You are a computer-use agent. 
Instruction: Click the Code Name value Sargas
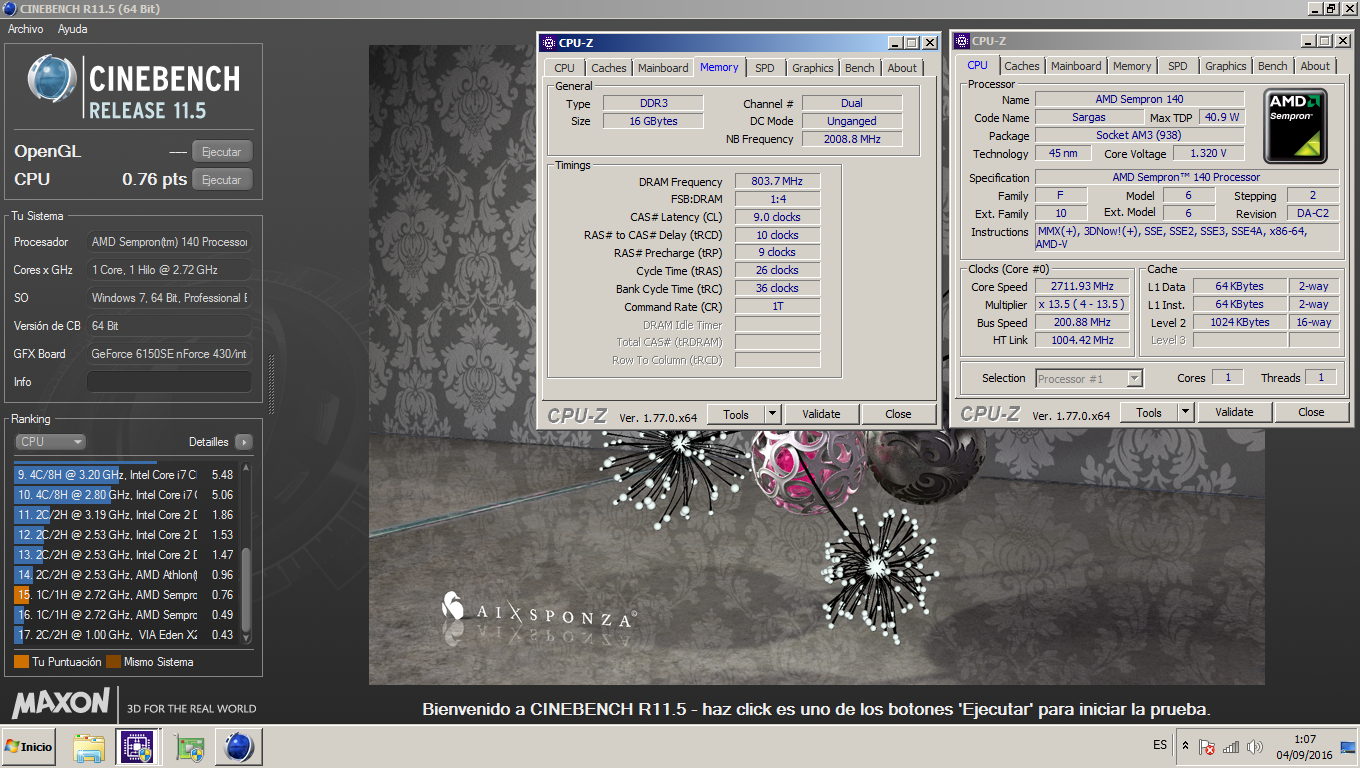point(1088,117)
